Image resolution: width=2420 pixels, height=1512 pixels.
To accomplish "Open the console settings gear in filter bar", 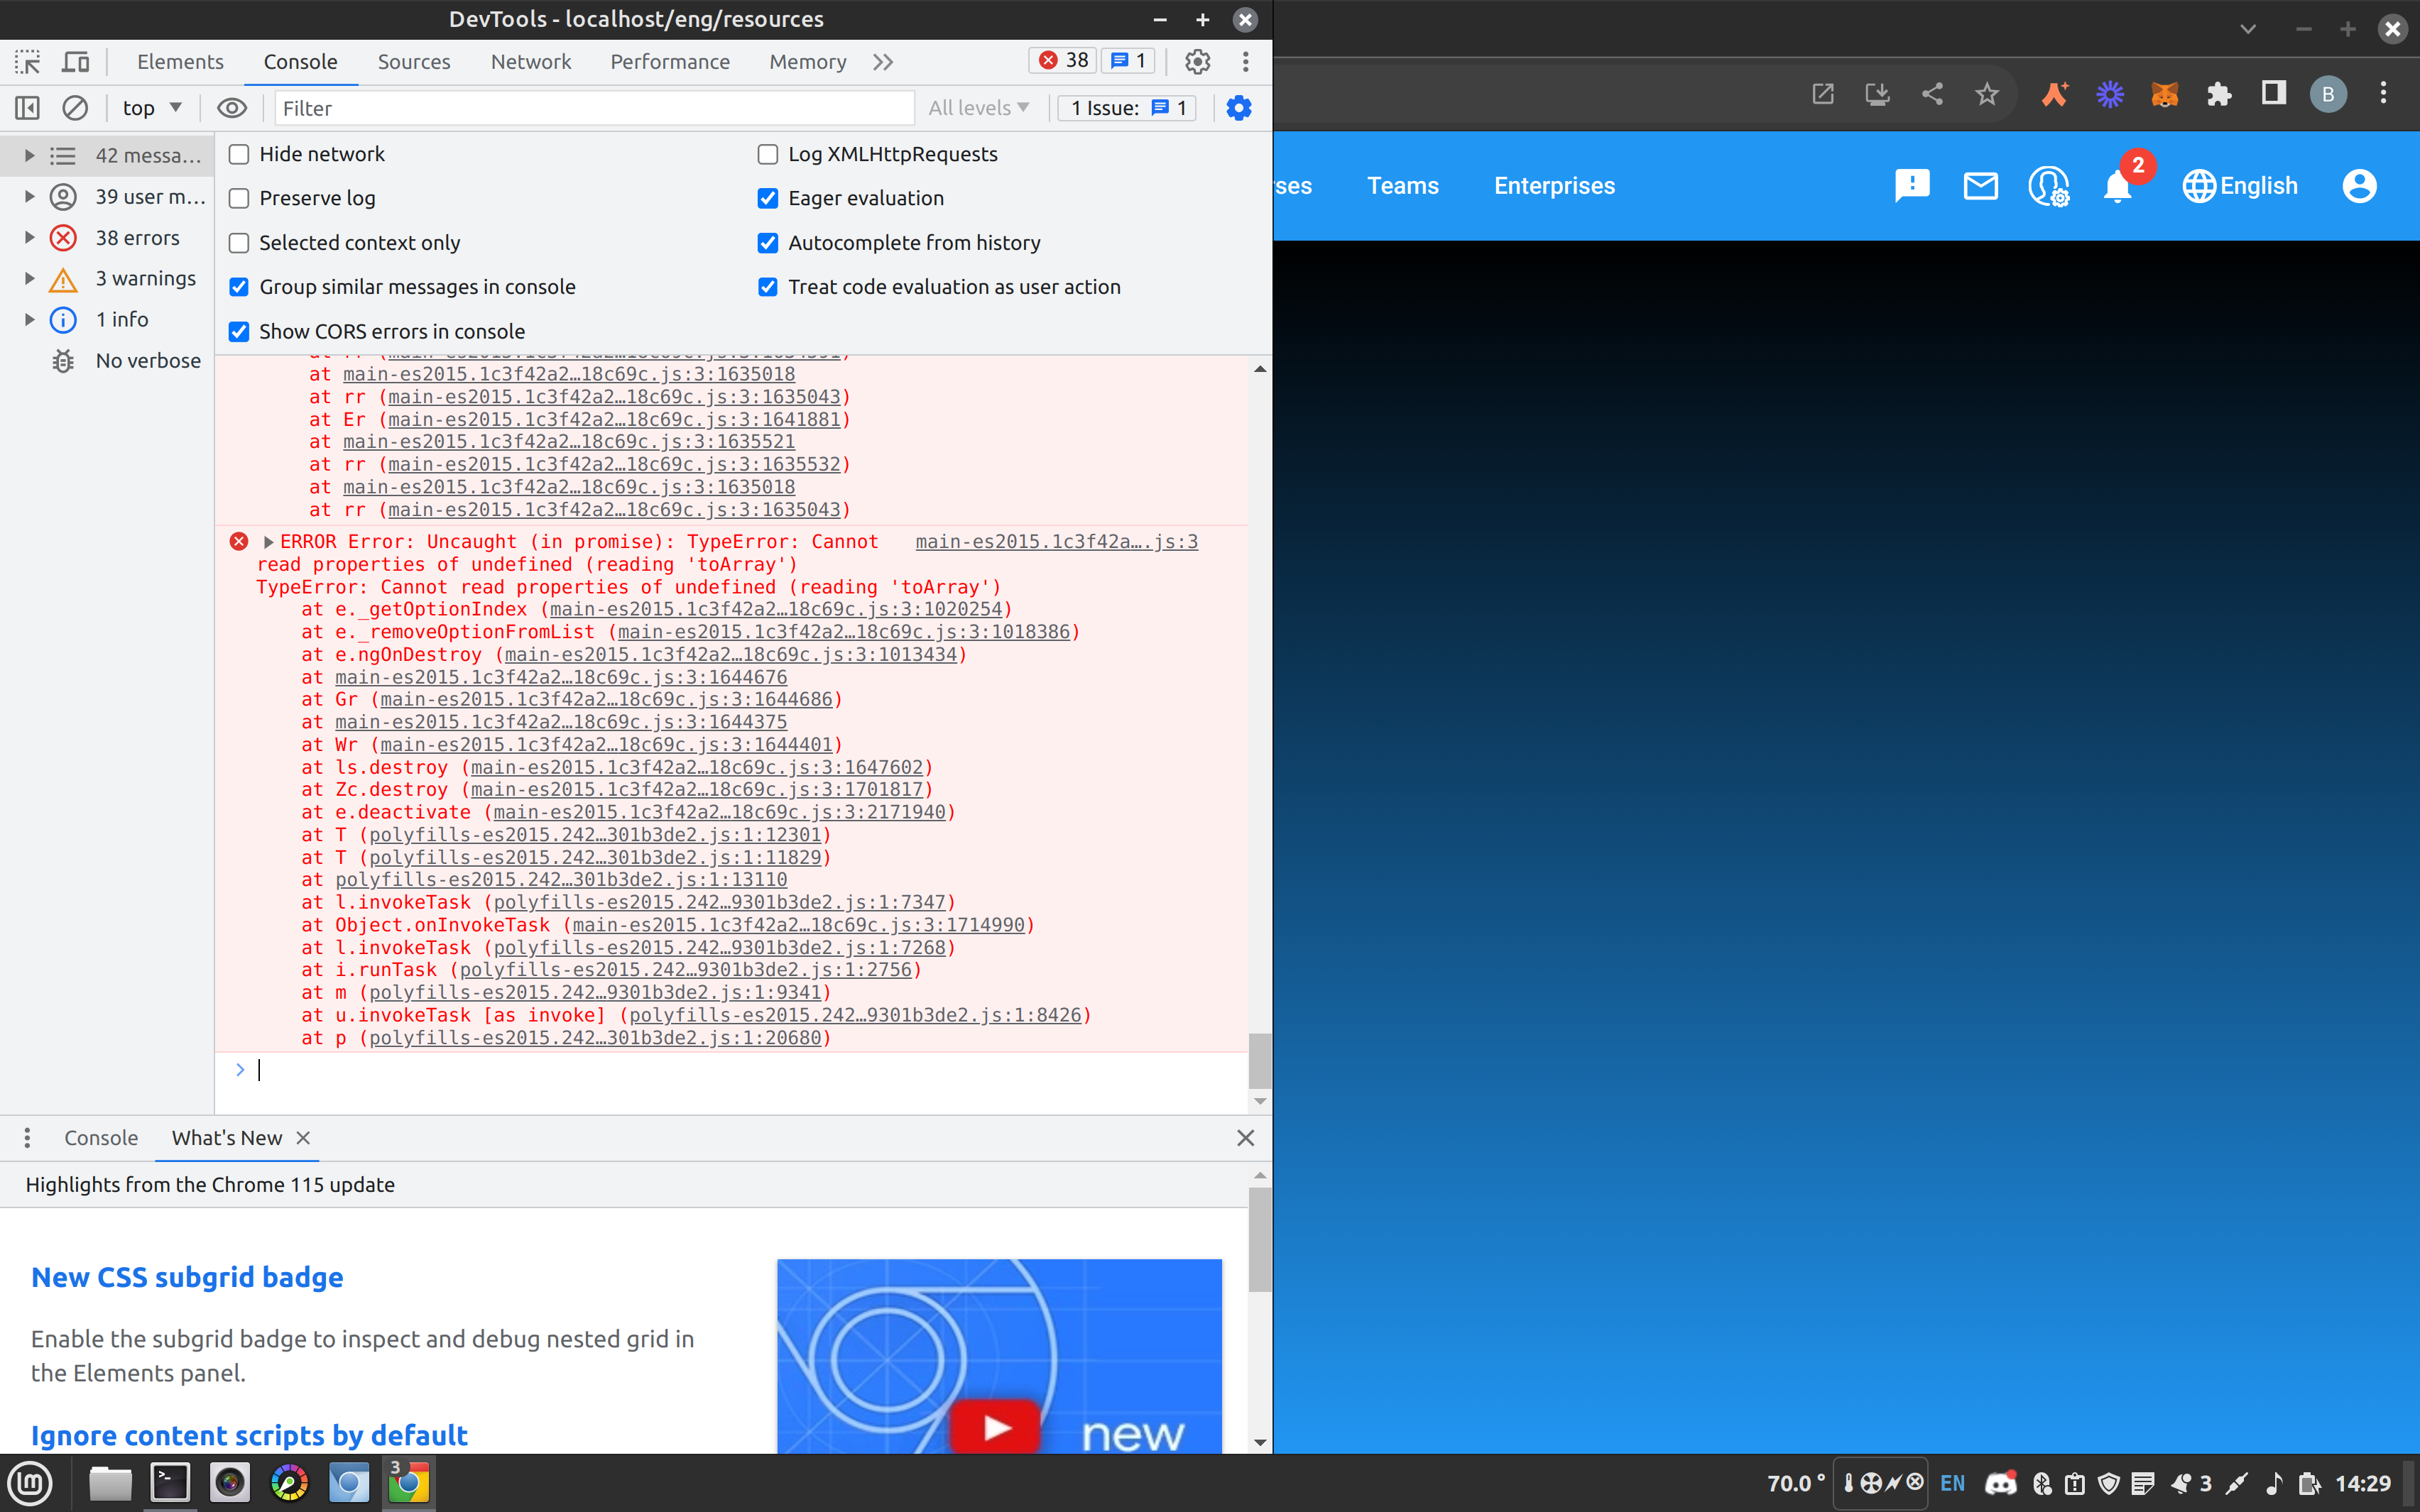I will coord(1239,108).
